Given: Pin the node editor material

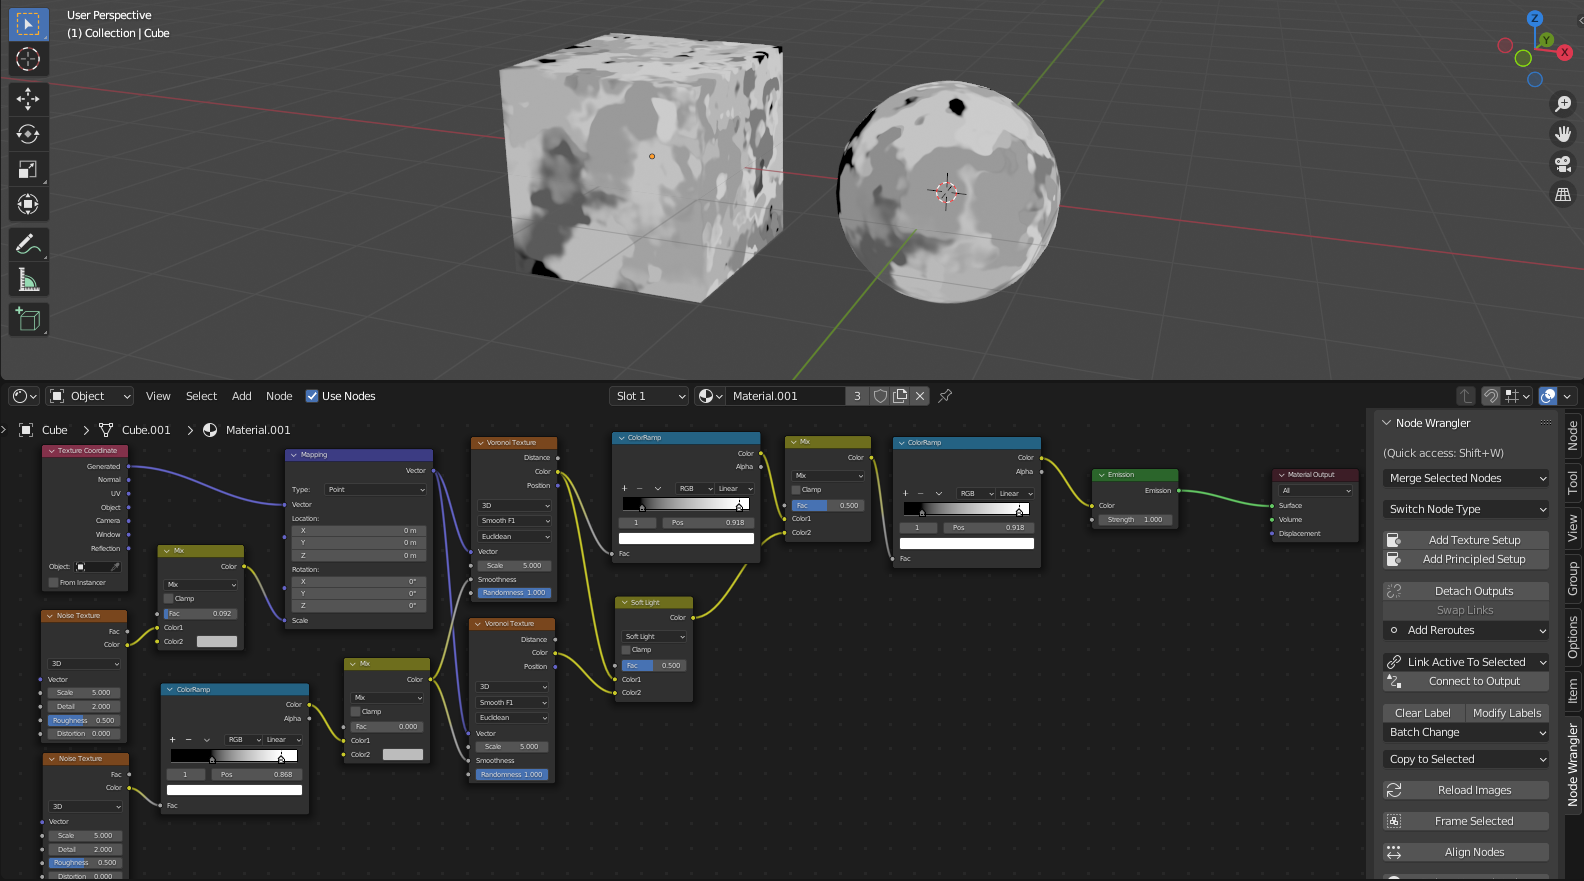Looking at the screenshot, I should pyautogui.click(x=945, y=396).
